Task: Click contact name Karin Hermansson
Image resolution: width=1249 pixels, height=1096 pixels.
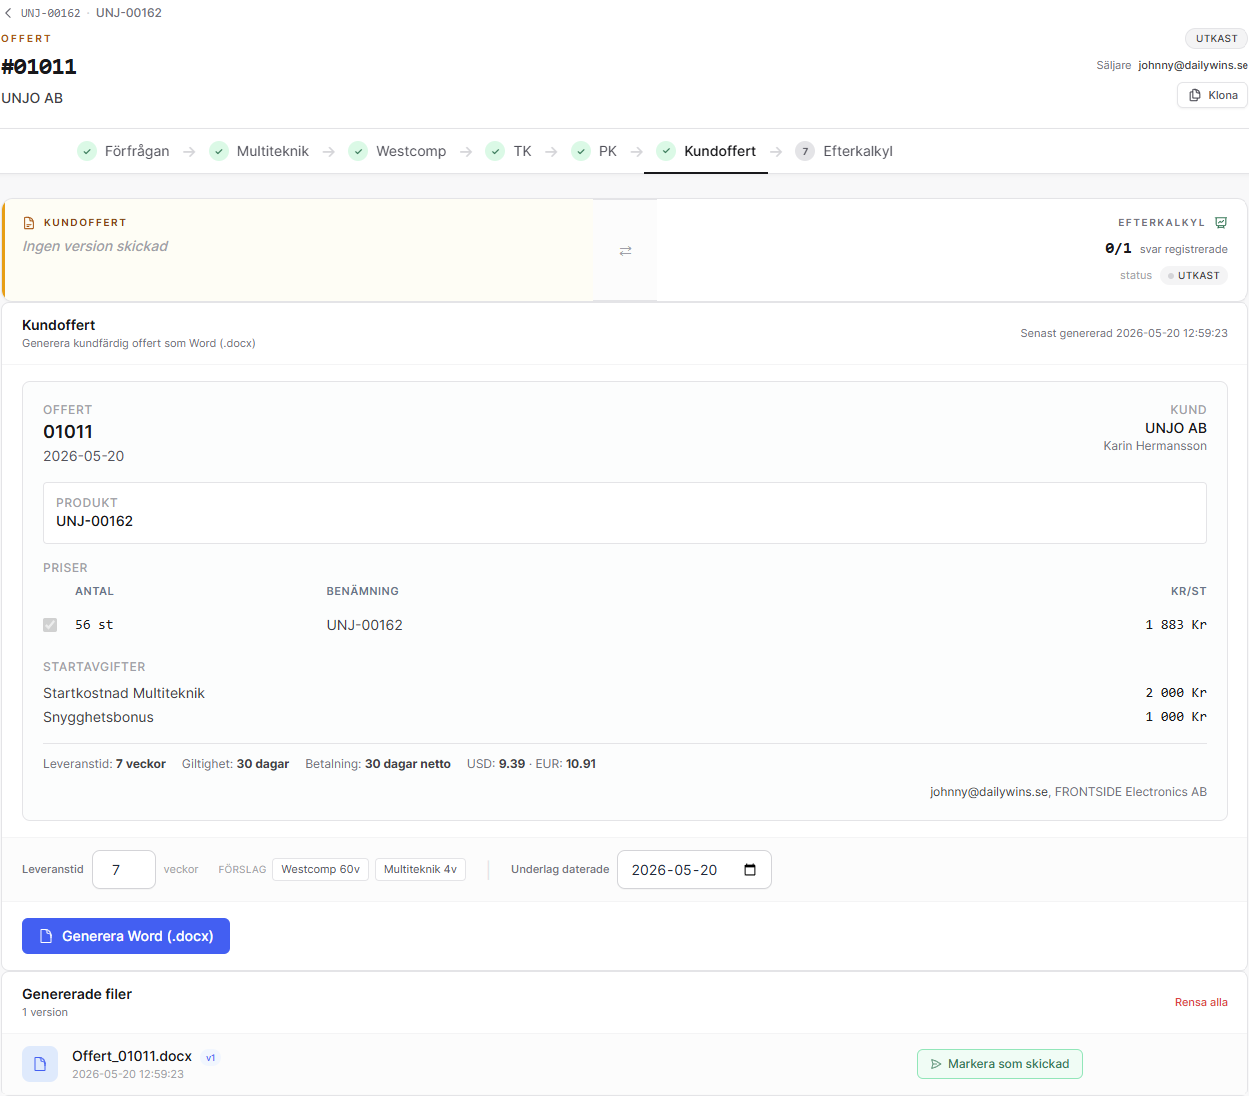Action: 1155,446
